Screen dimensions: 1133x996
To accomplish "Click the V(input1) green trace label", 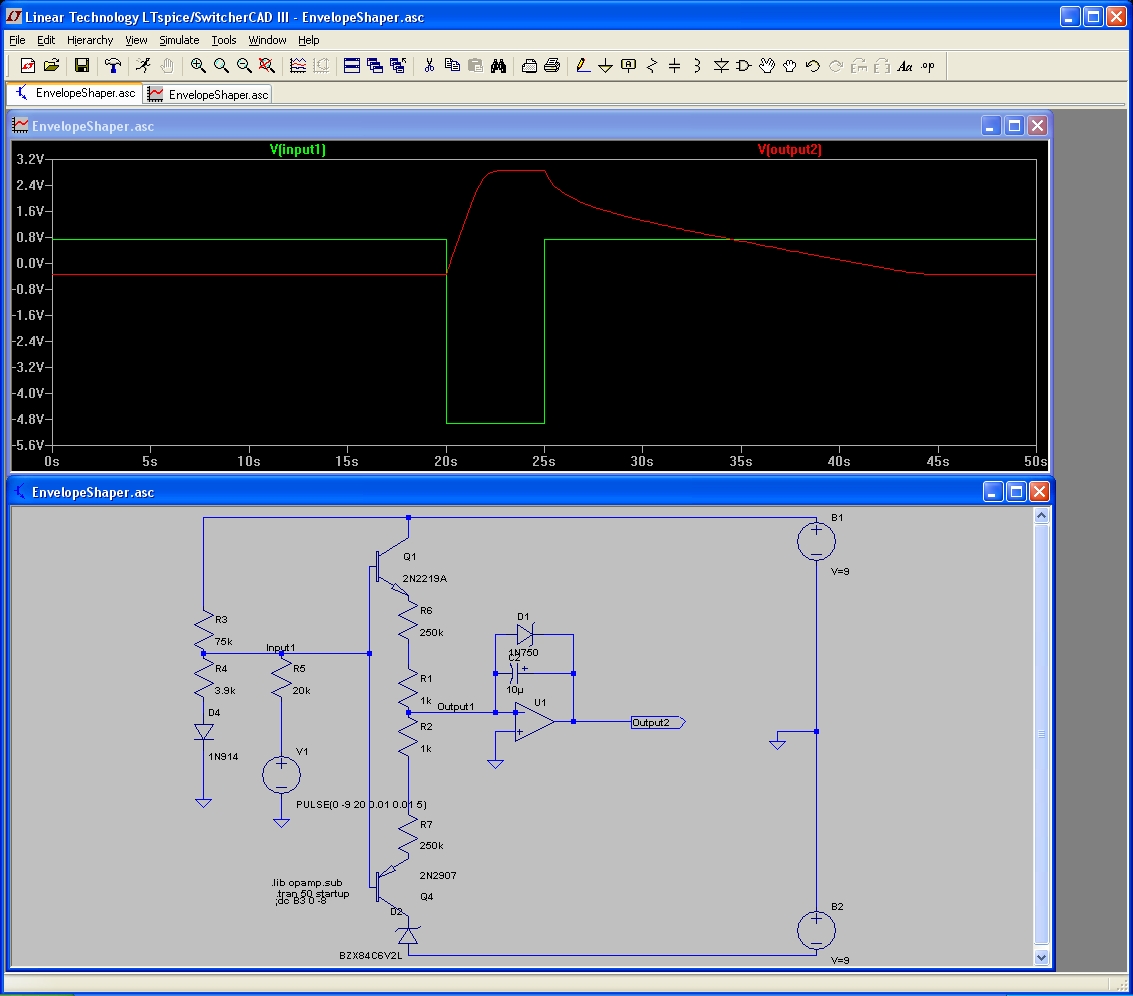I will click(298, 149).
